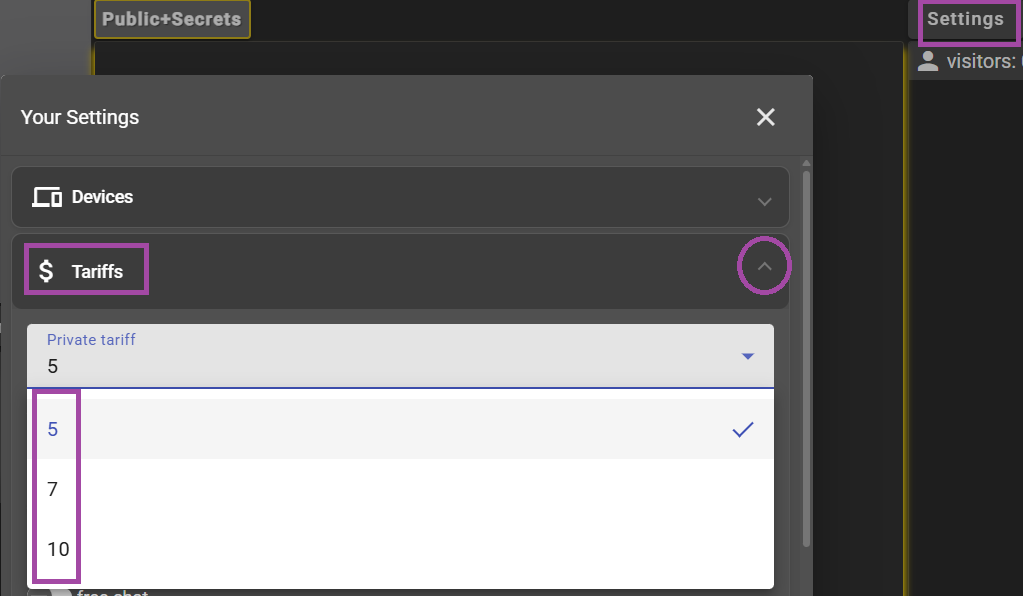
Task: Click the Devices section label
Action: [x=102, y=197]
